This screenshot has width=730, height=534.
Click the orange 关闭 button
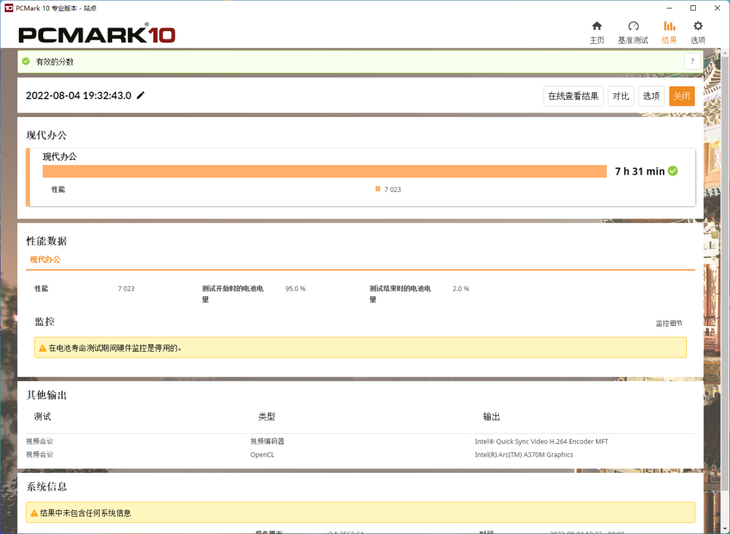pyautogui.click(x=682, y=96)
